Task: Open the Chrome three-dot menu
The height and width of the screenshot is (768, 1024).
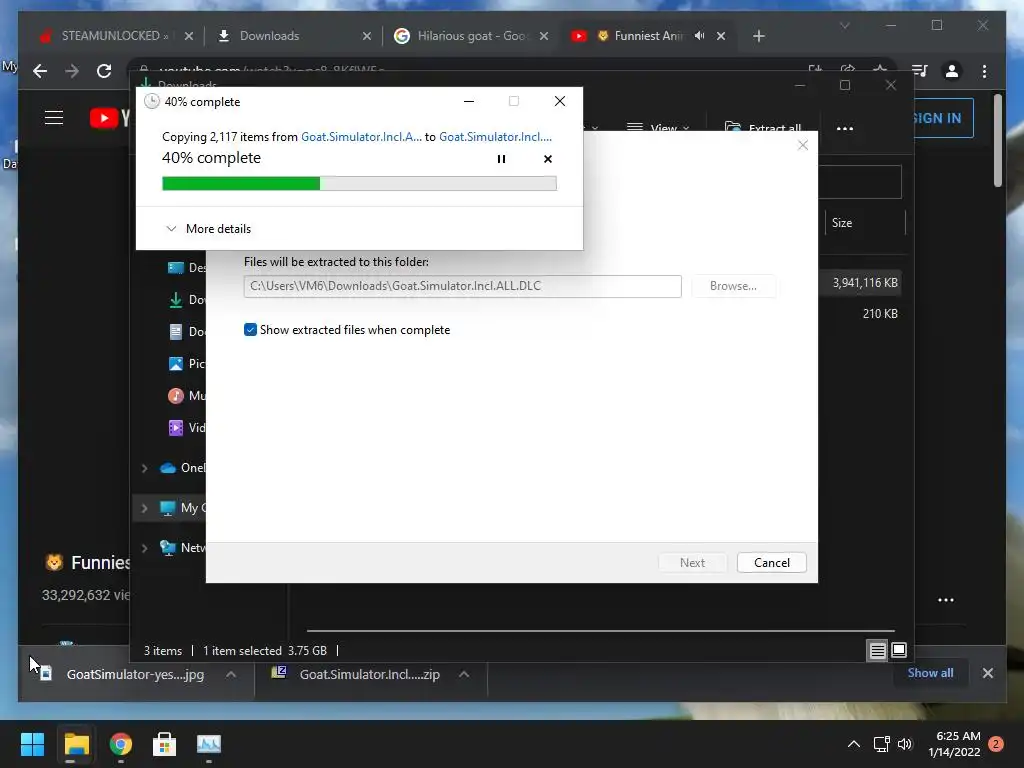Action: point(984,71)
